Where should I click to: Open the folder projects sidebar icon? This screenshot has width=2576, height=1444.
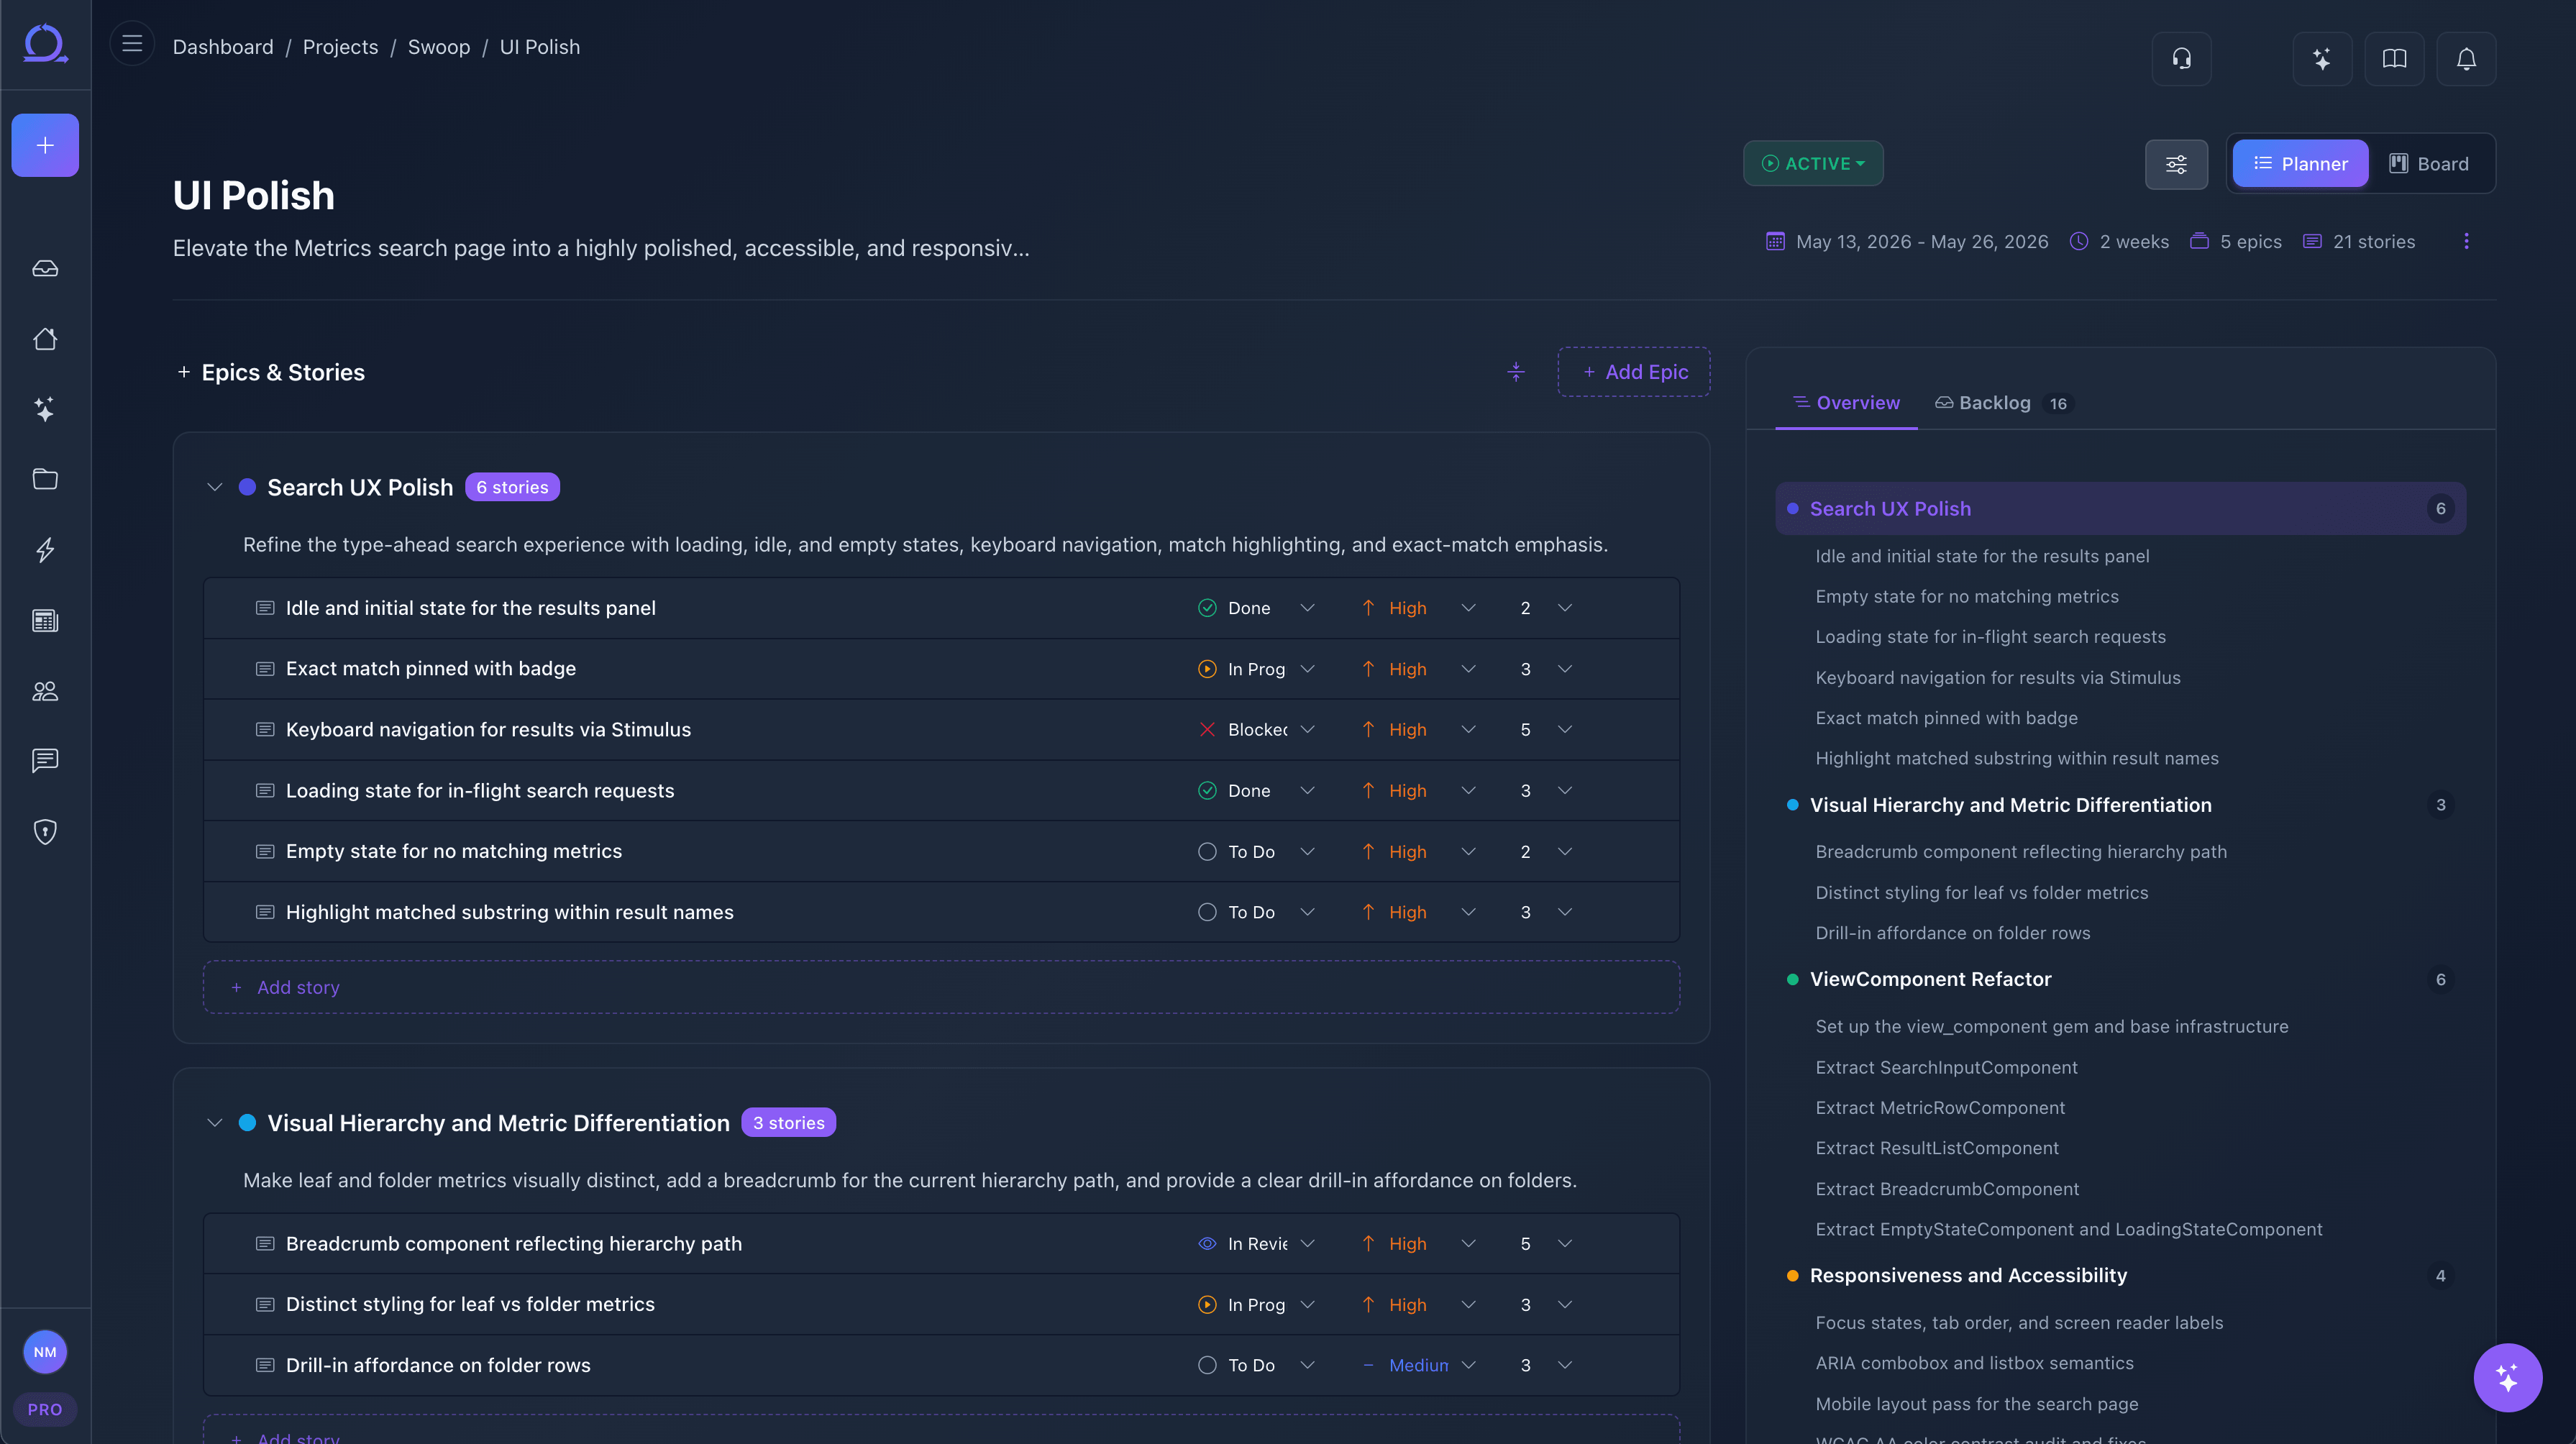[x=45, y=479]
